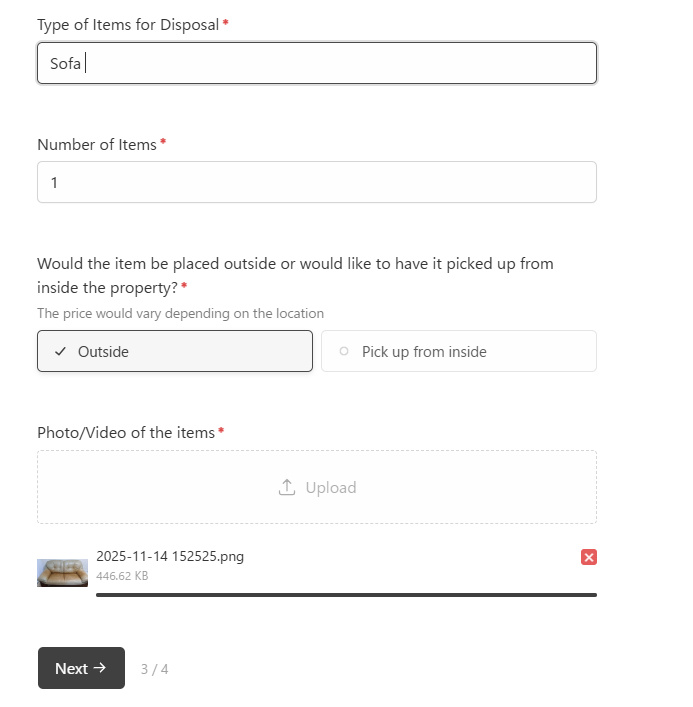The width and height of the screenshot is (693, 707).
Task: Click the arrow icon on Next button
Action: (99, 668)
